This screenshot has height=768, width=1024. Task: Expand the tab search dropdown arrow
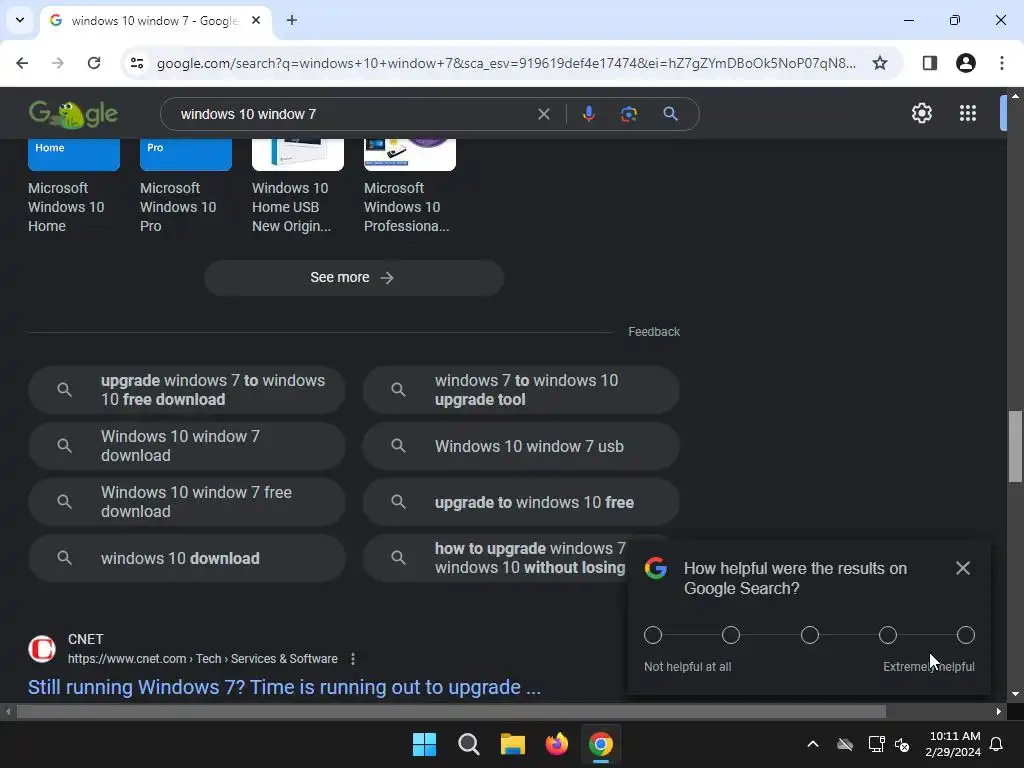point(20,20)
